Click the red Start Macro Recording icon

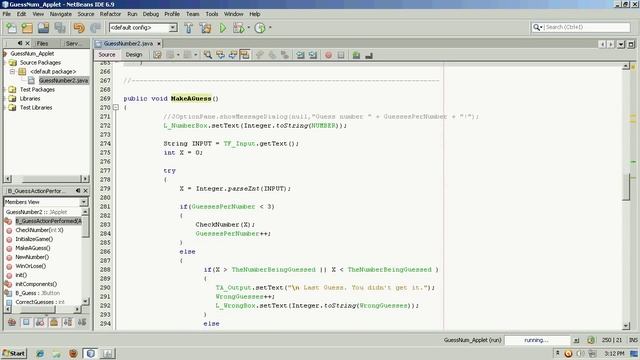click(329, 55)
